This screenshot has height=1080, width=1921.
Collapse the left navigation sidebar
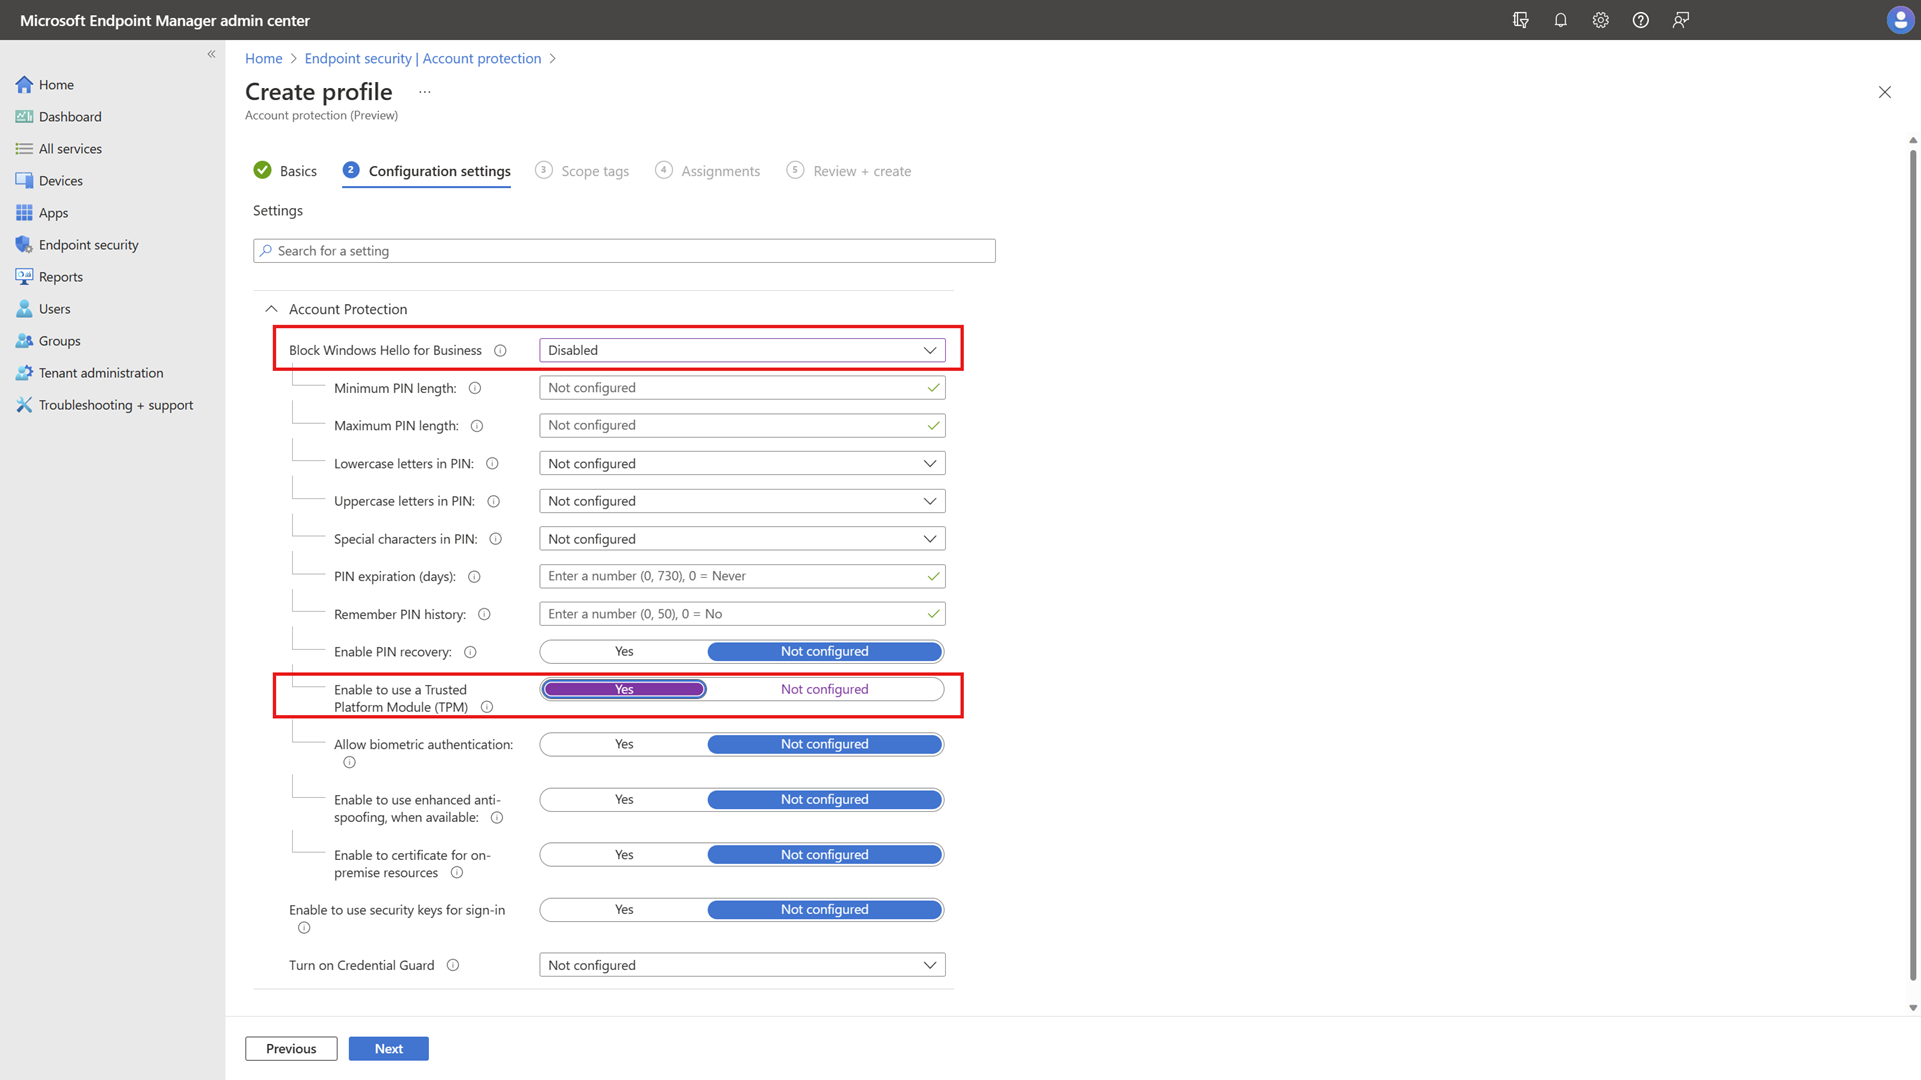[211, 54]
